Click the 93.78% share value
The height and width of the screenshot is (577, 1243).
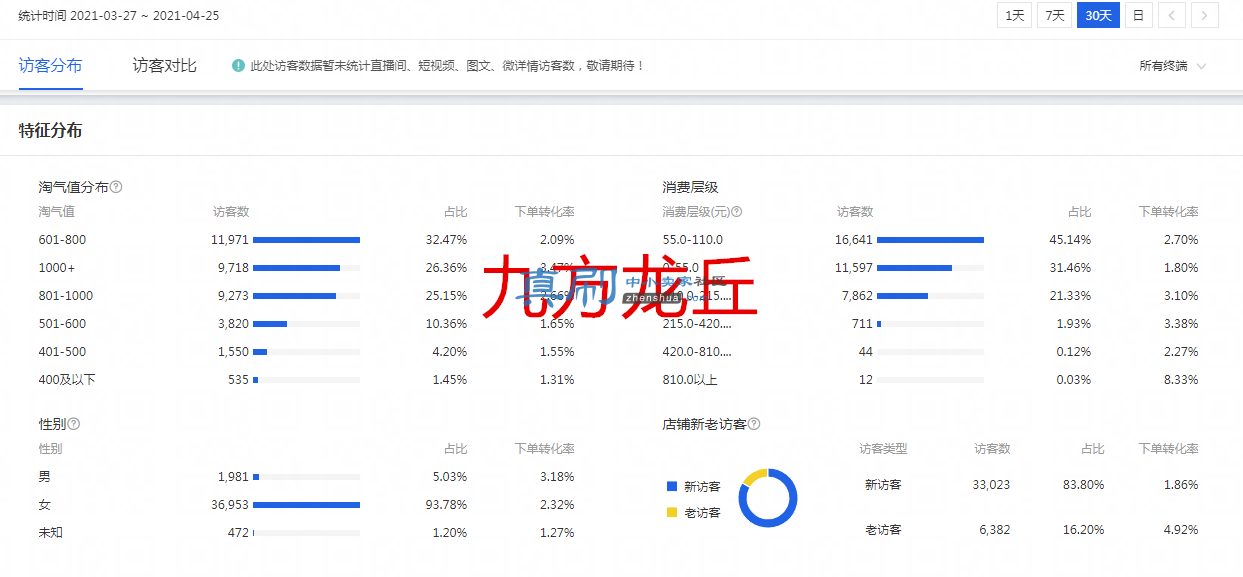(x=446, y=505)
